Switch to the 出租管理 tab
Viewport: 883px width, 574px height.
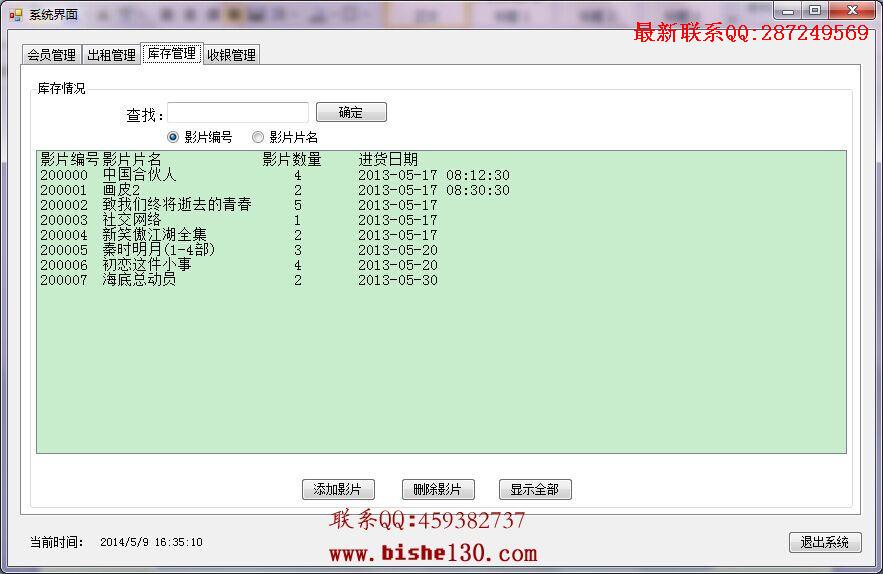coord(112,55)
